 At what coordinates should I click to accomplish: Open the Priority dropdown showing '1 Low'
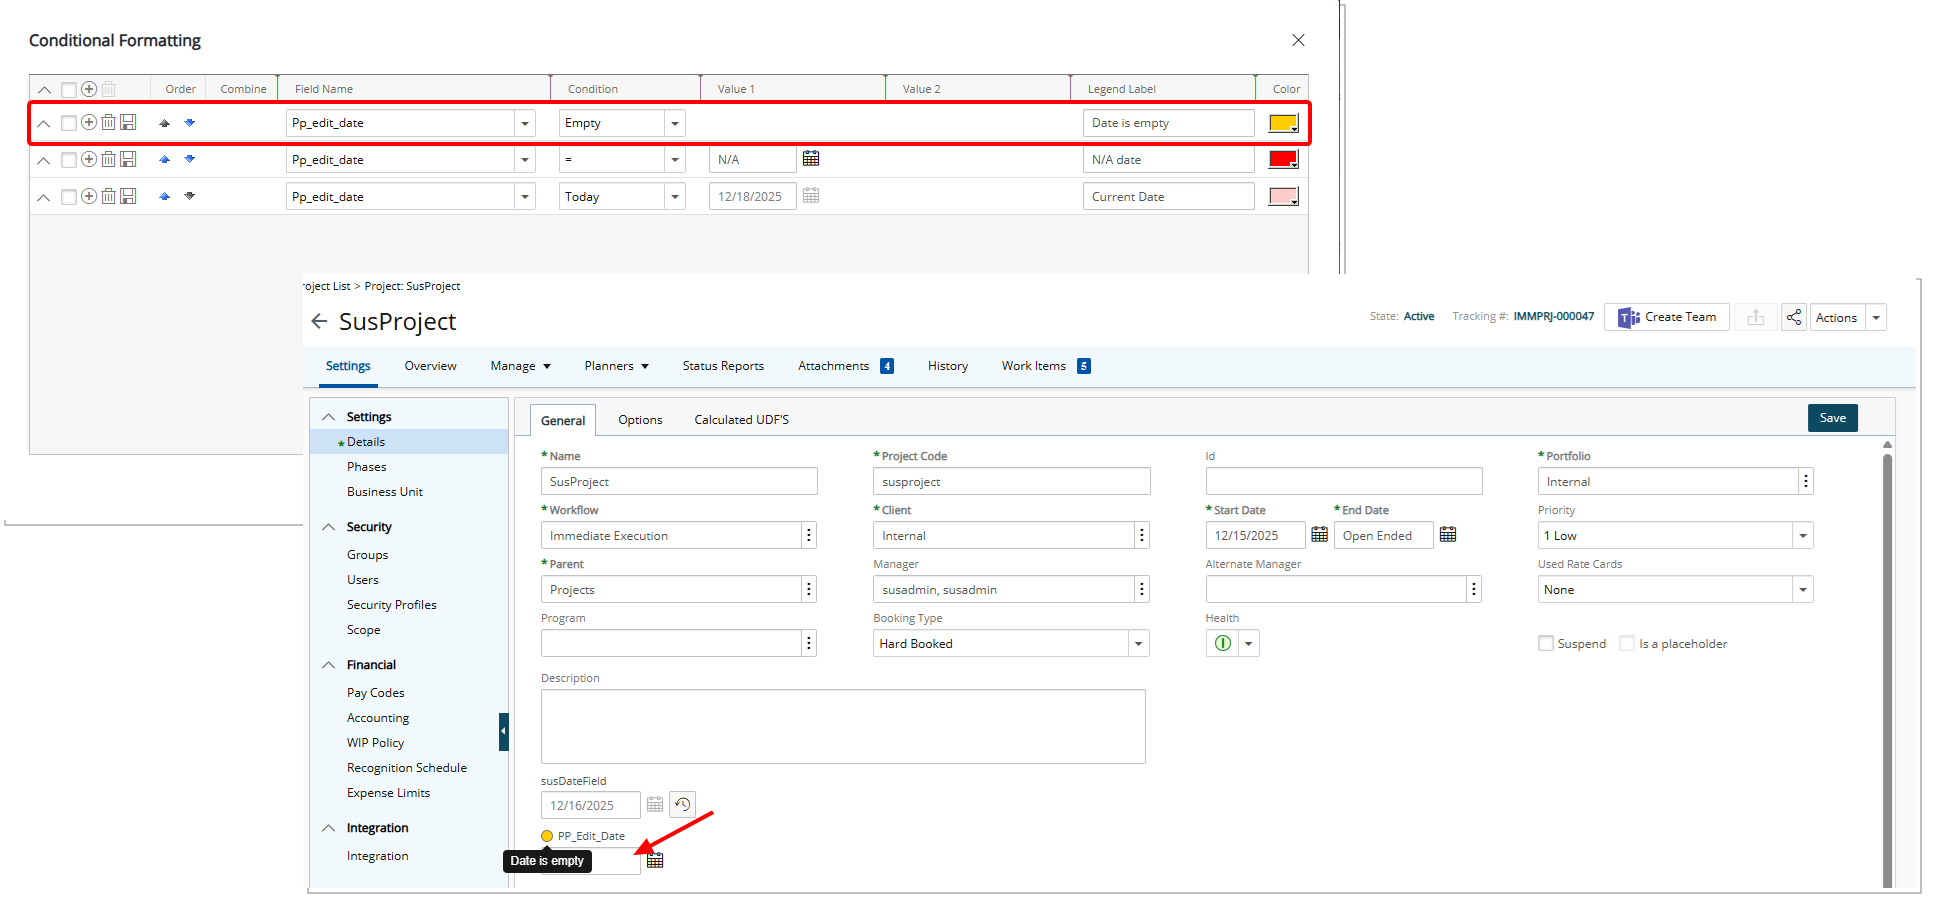coord(1803,535)
